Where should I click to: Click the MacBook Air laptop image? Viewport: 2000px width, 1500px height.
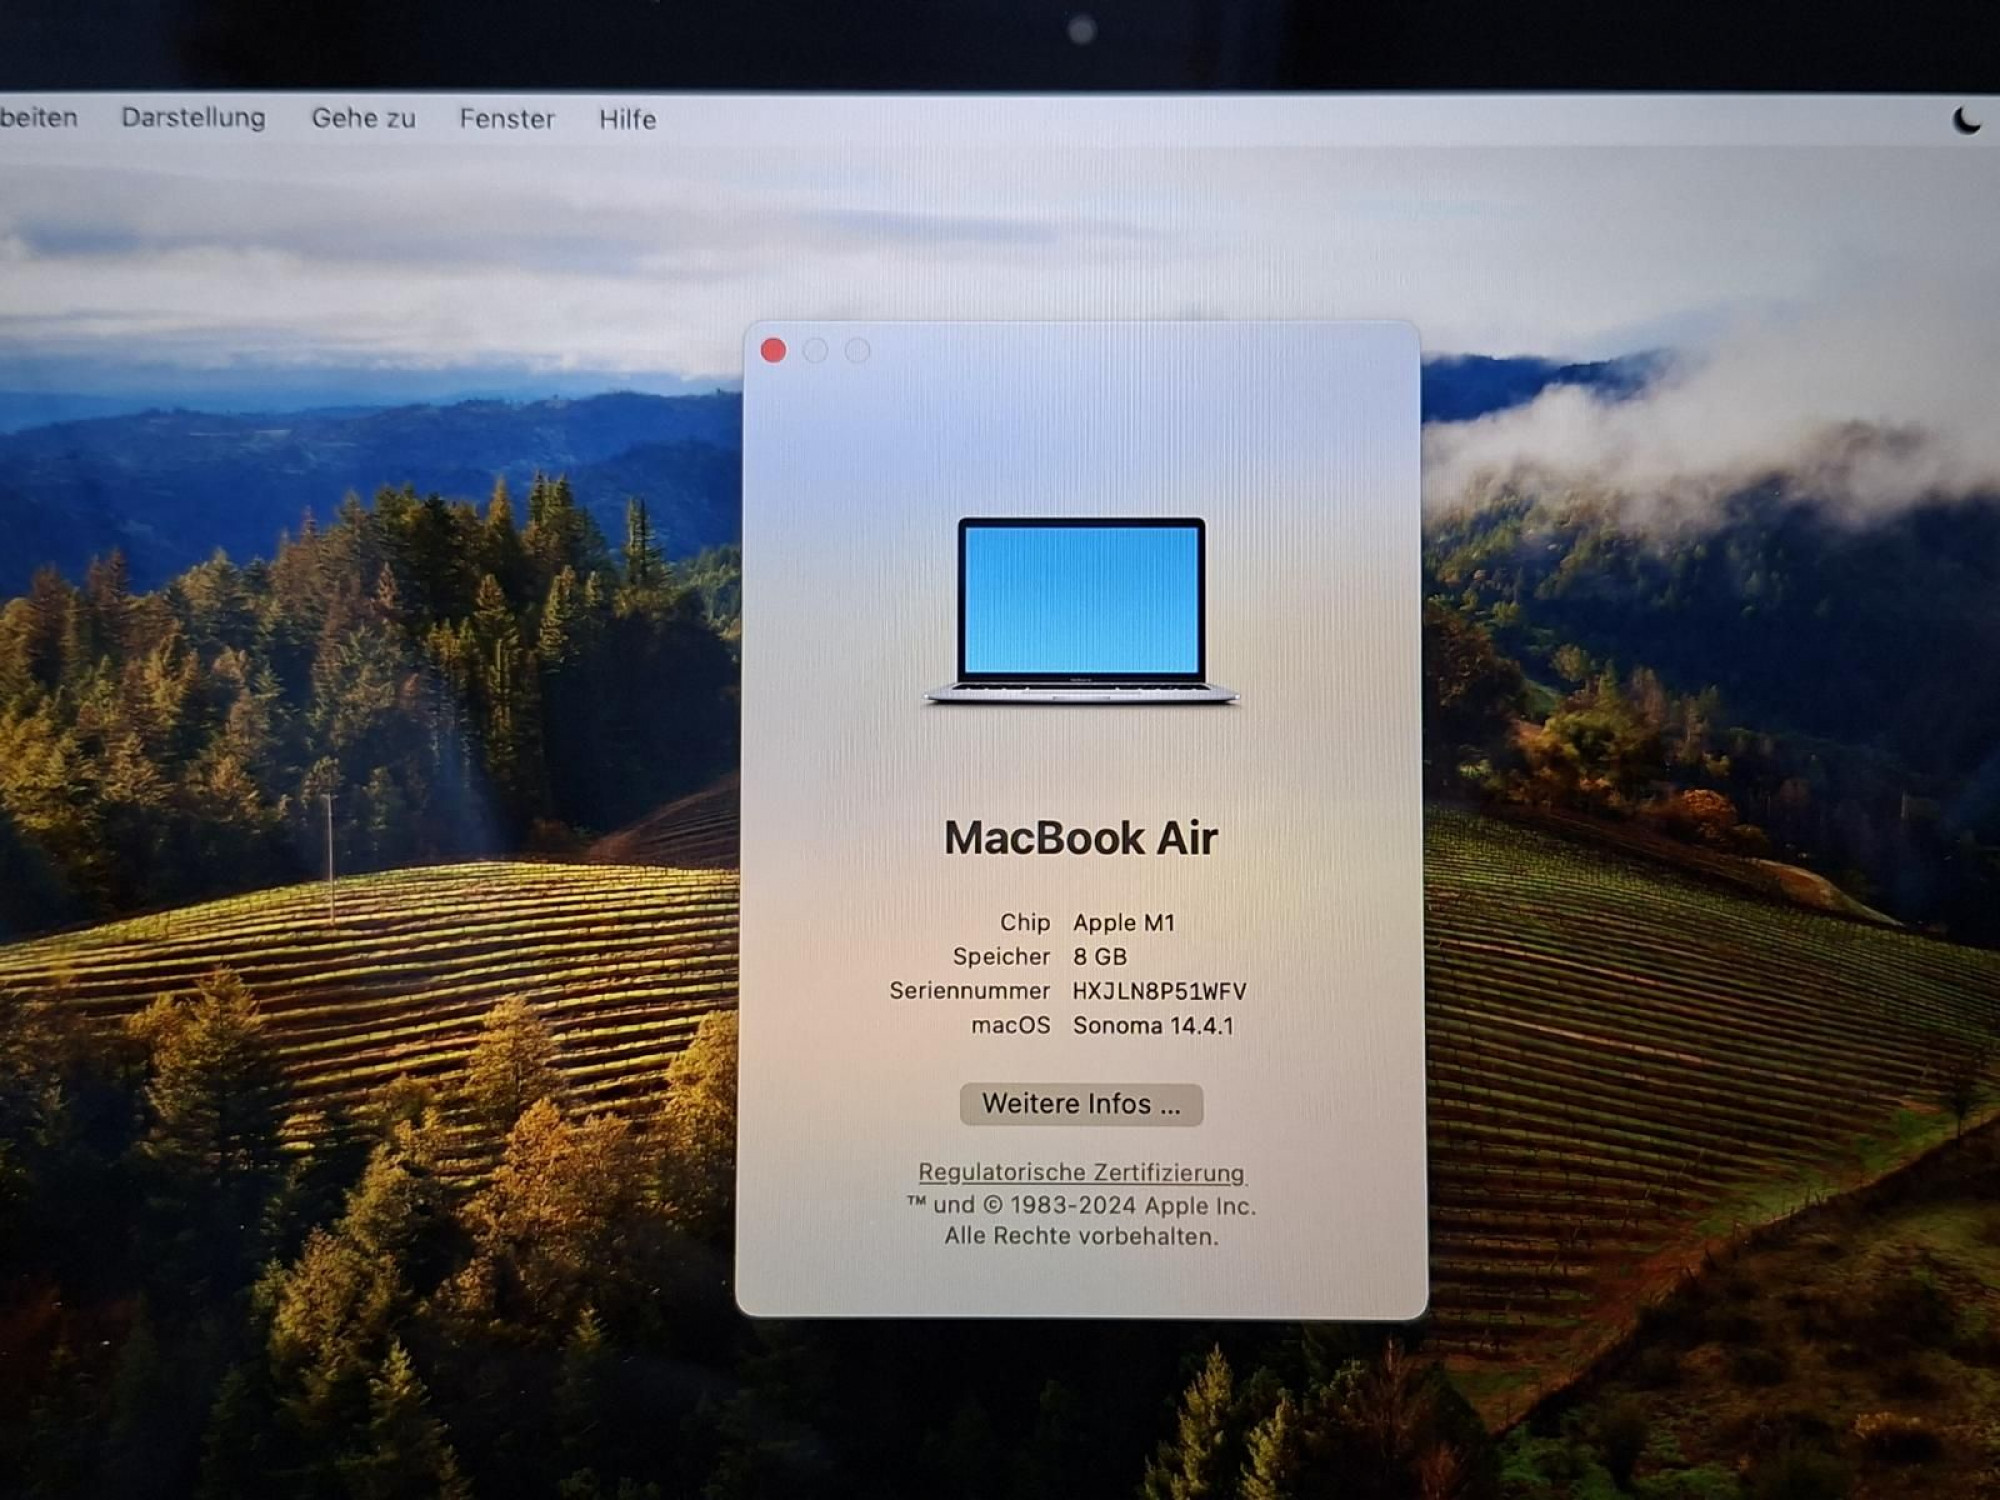pos(1081,610)
